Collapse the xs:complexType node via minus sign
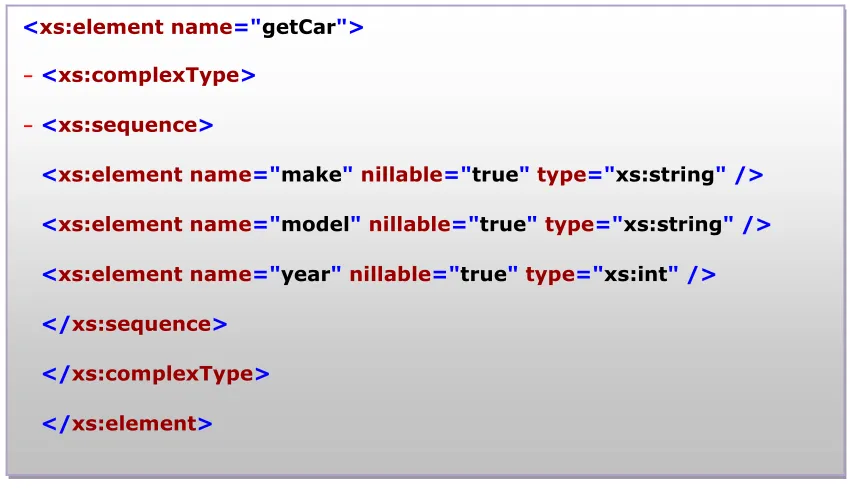 point(28,76)
